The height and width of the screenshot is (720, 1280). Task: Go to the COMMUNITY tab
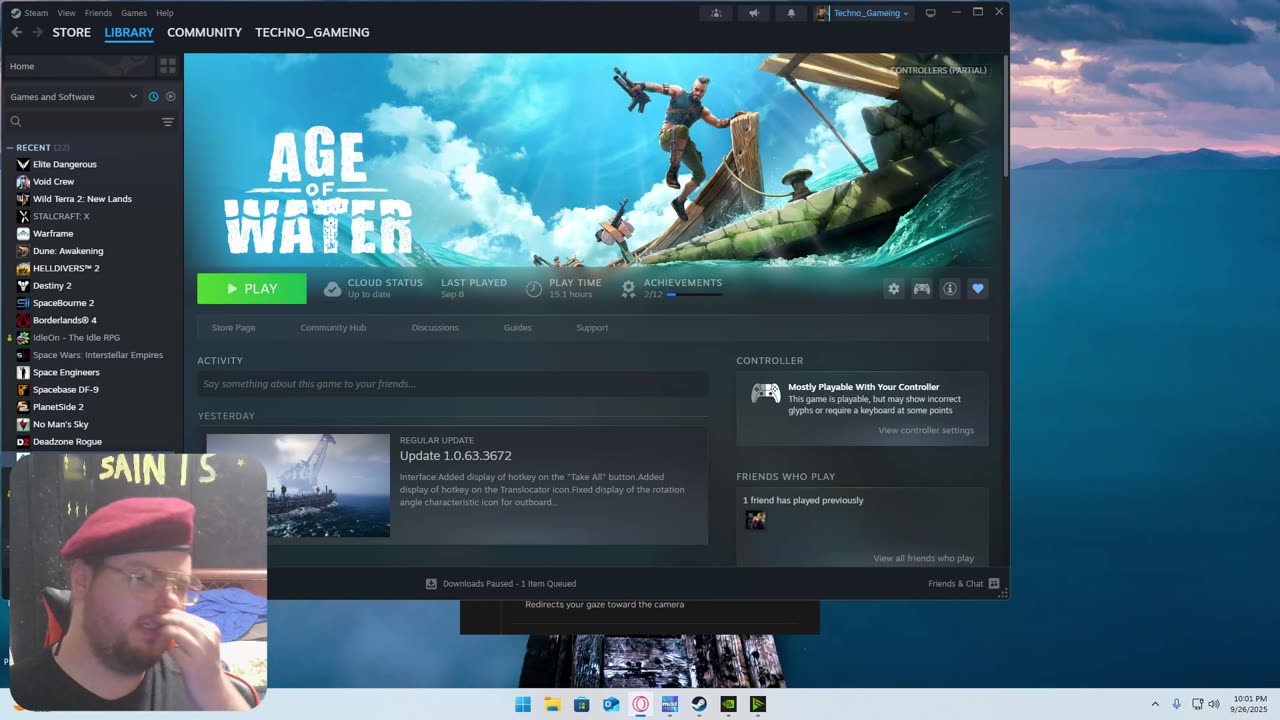tap(204, 32)
